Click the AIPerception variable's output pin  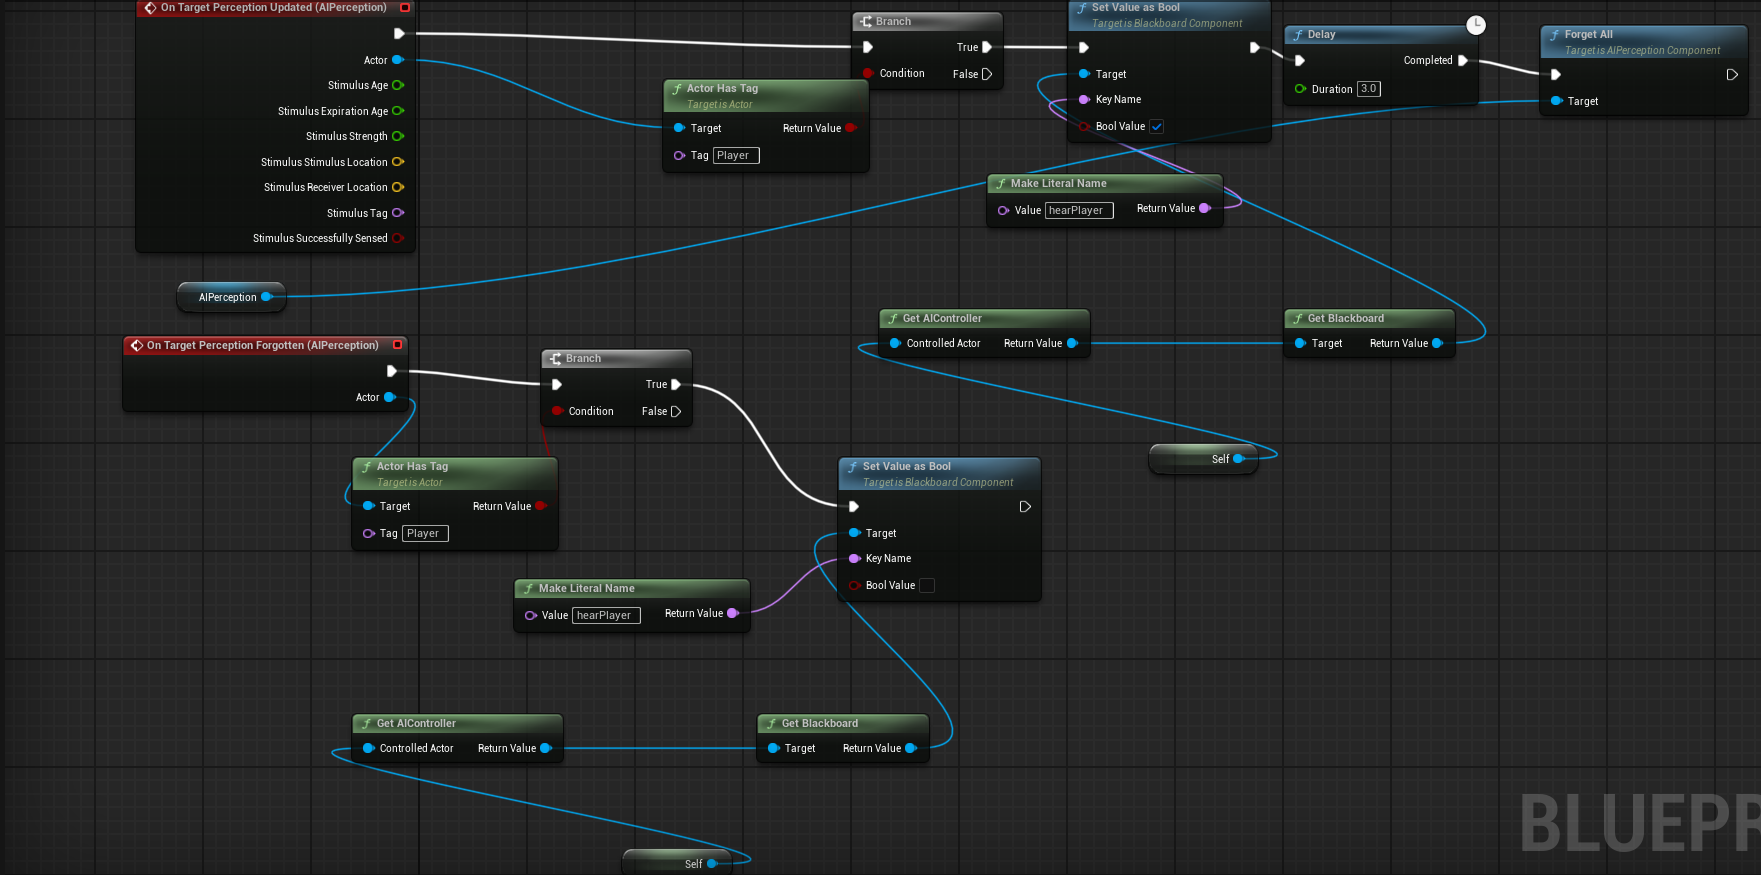(267, 297)
